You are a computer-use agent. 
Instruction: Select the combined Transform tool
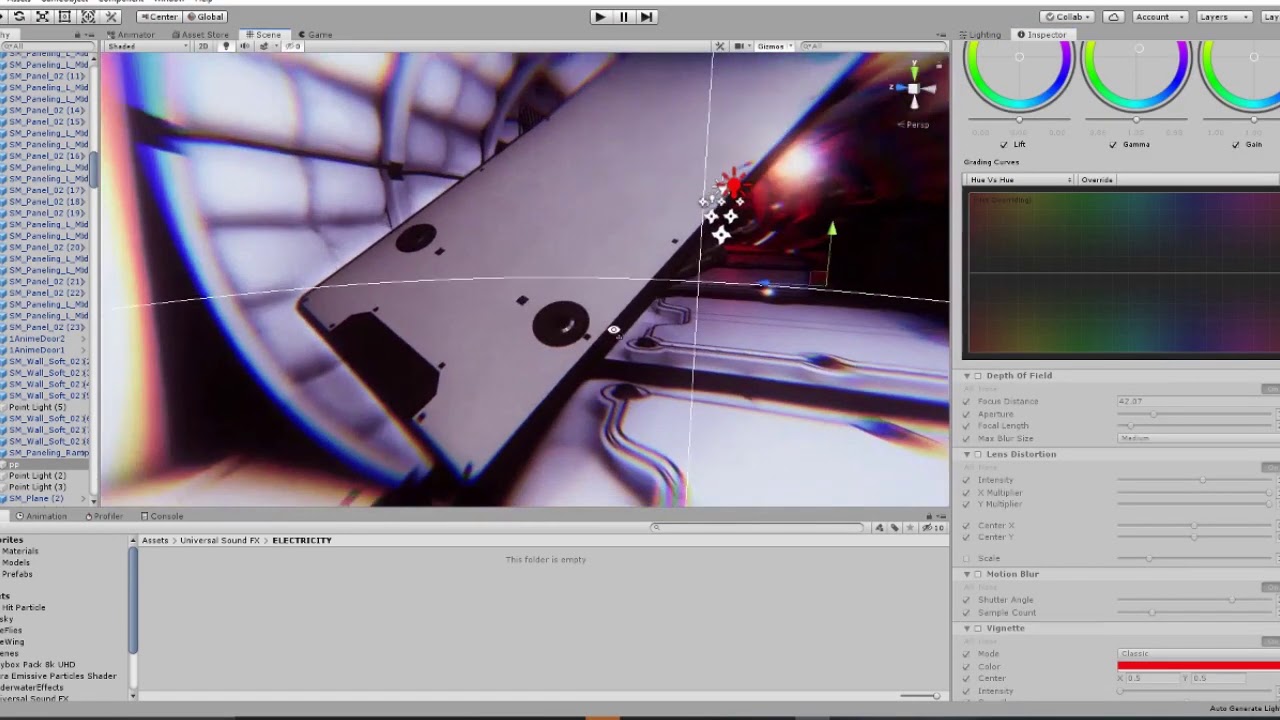coord(88,16)
